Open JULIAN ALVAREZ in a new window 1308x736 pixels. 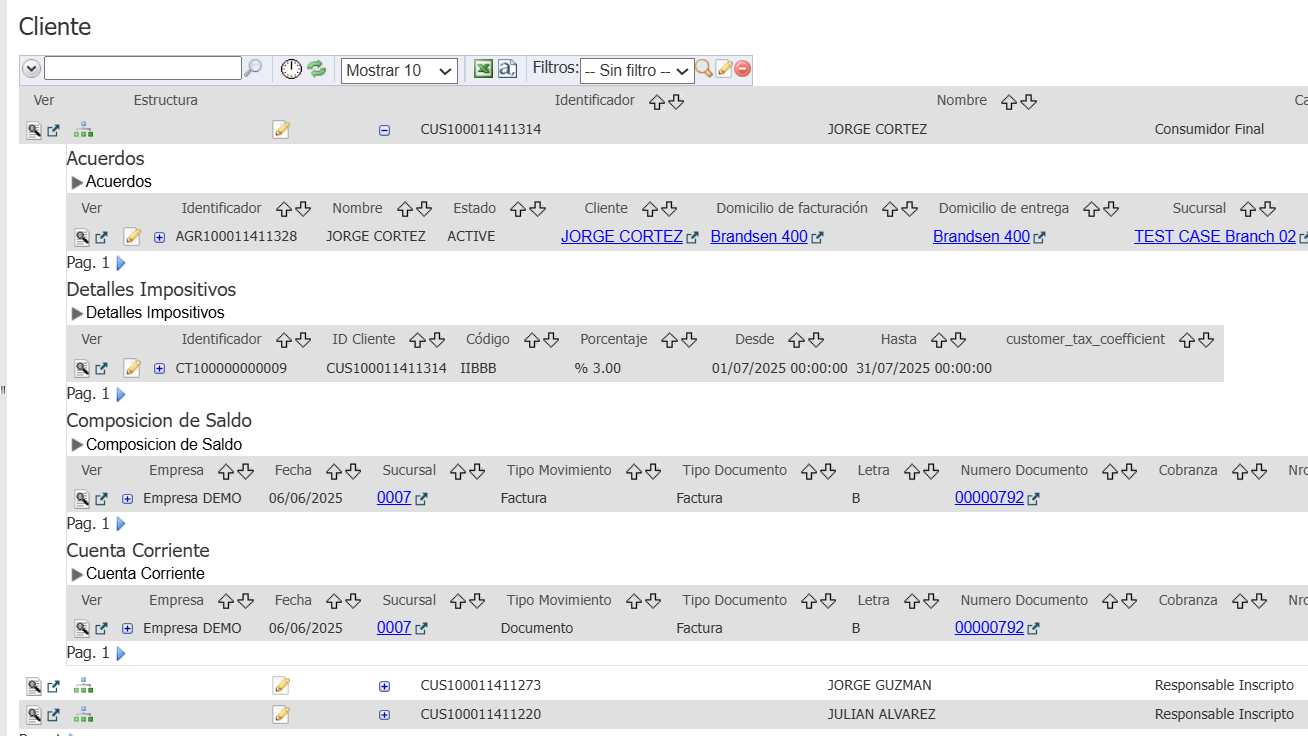[54, 715]
